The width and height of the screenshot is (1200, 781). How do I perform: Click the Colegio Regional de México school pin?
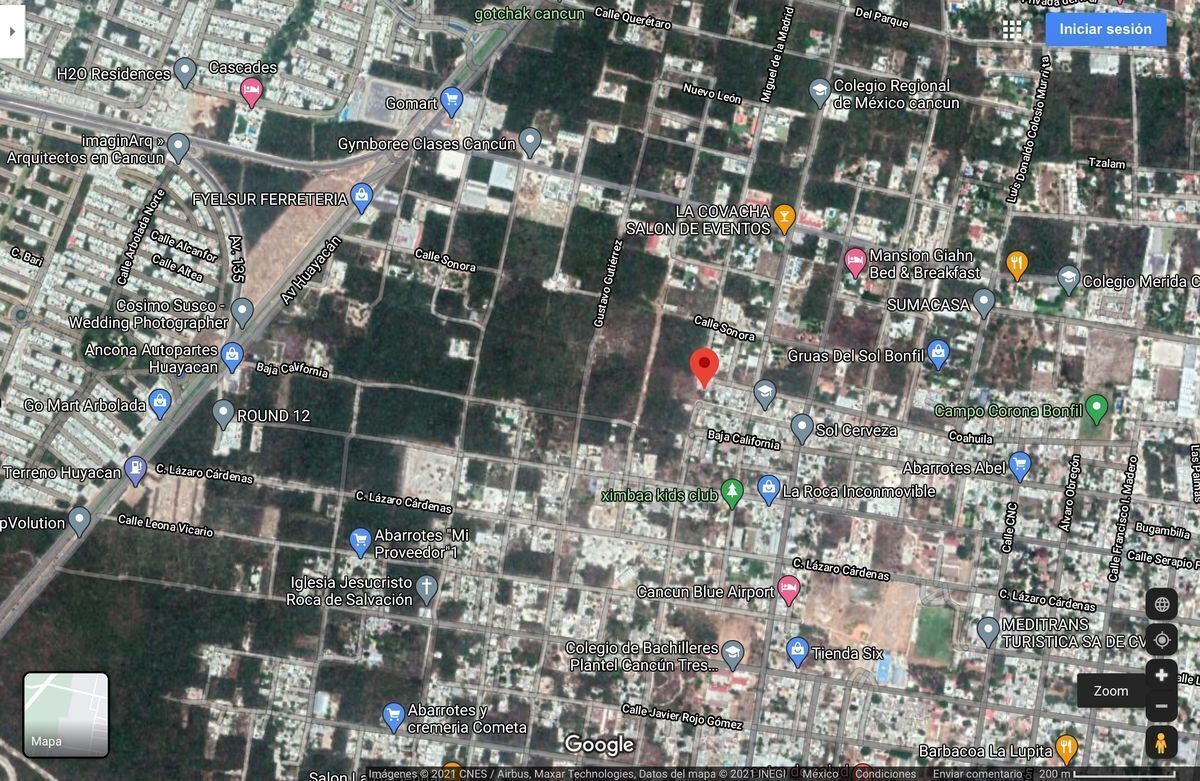tap(820, 93)
